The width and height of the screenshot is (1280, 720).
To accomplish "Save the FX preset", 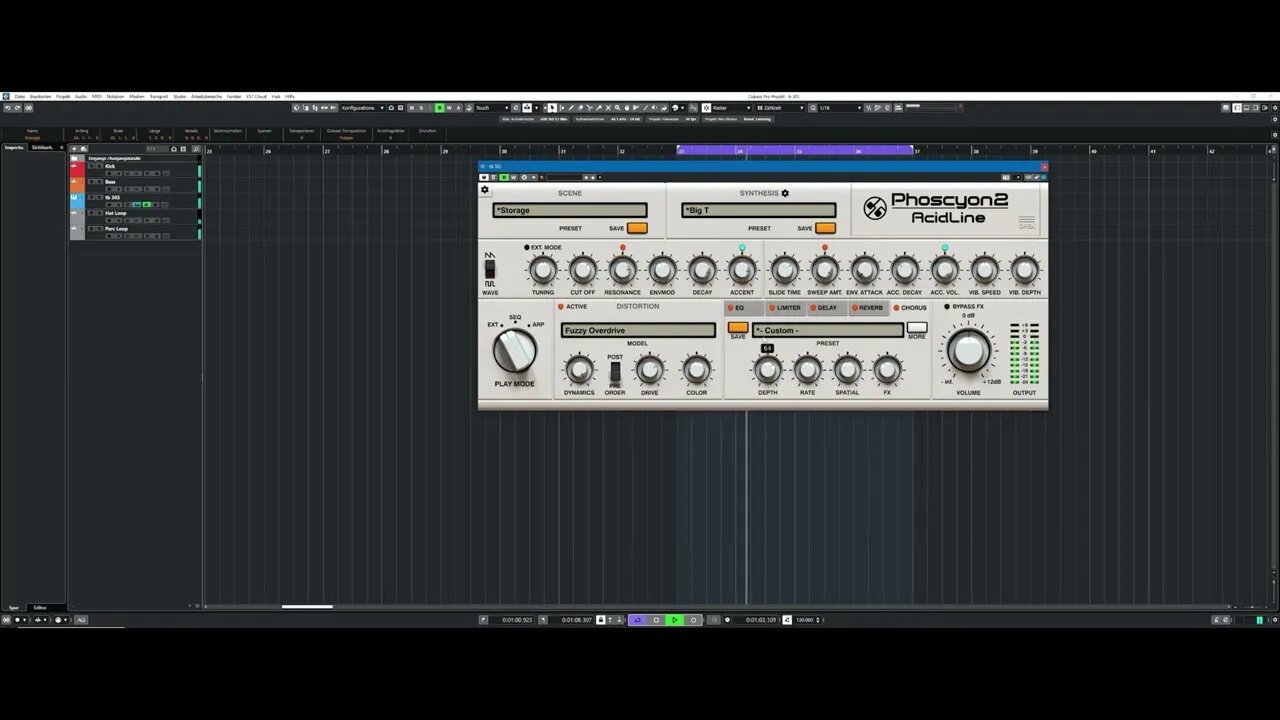I will 738,327.
